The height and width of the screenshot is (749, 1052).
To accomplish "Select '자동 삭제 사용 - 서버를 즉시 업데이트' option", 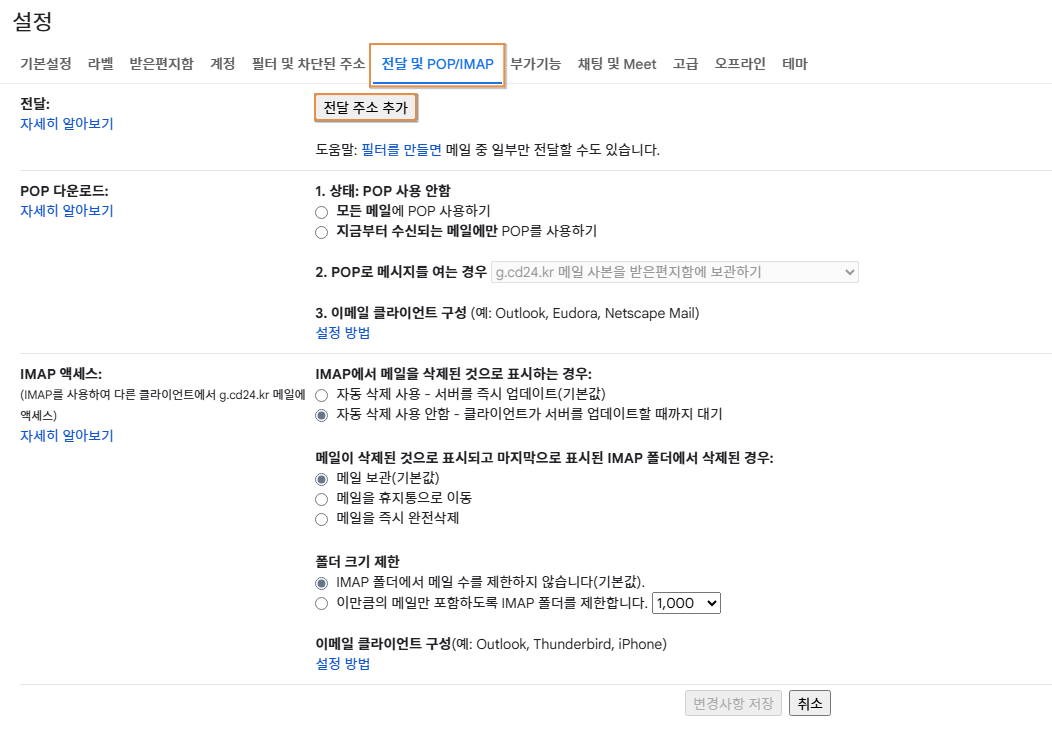I will click(x=321, y=394).
